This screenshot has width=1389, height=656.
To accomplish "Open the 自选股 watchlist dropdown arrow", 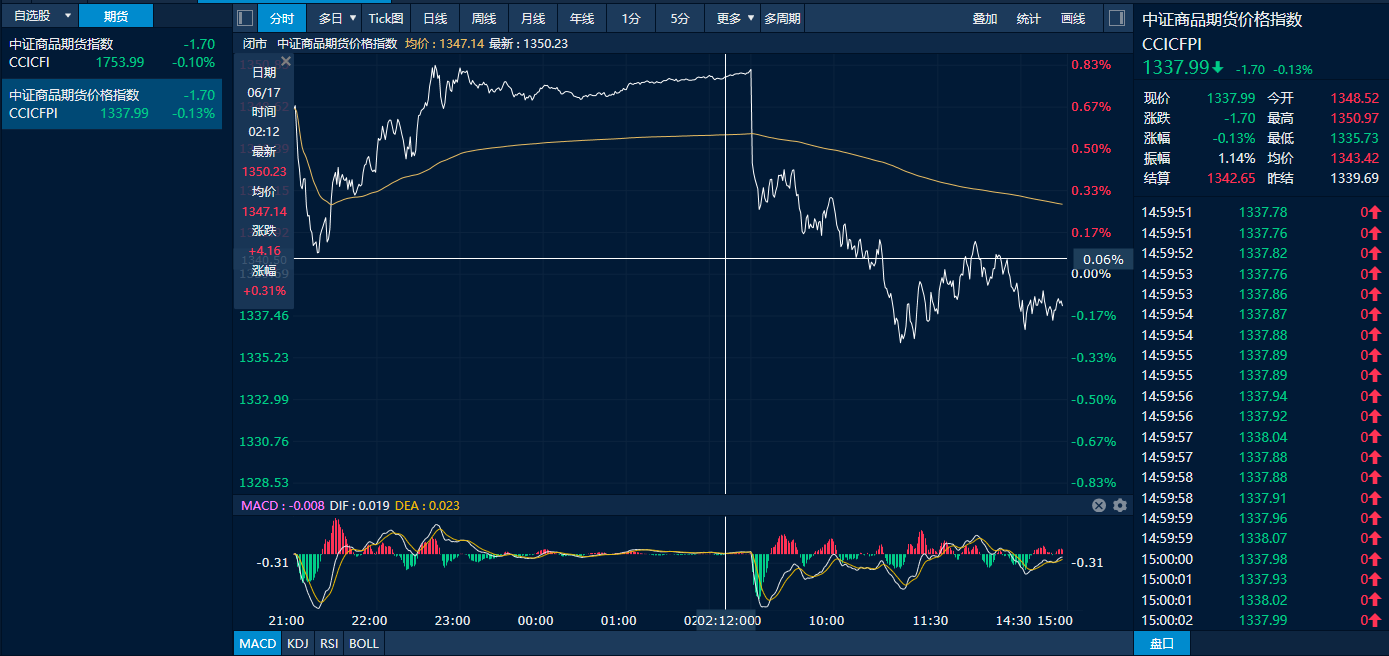I will (x=67, y=16).
